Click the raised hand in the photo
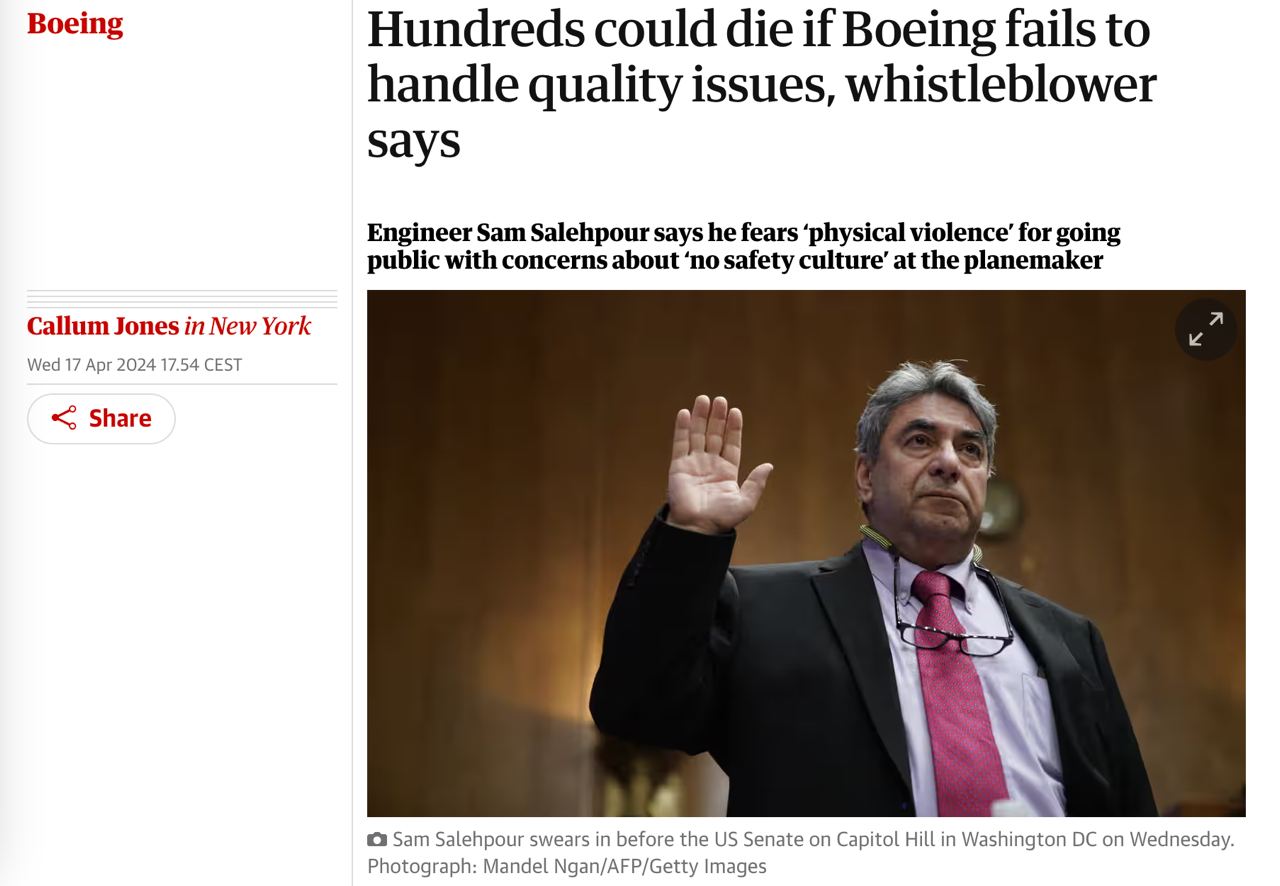 pos(711,461)
